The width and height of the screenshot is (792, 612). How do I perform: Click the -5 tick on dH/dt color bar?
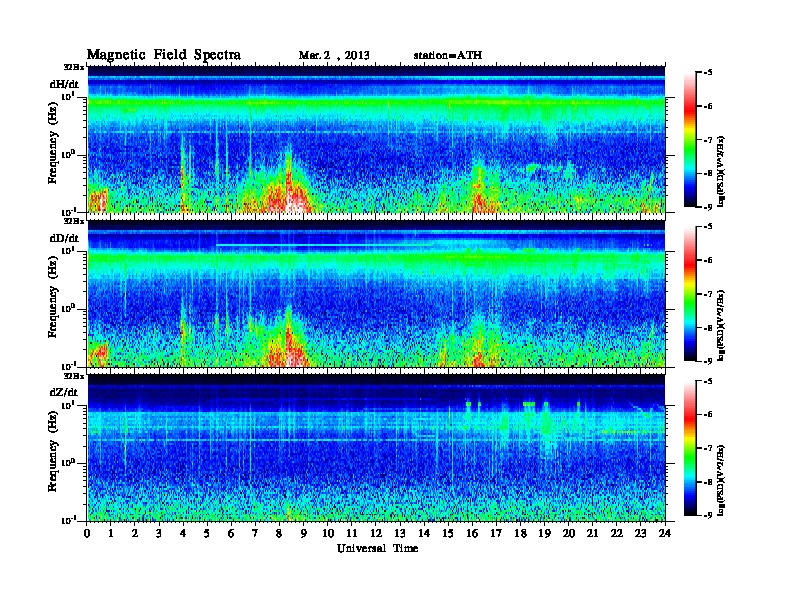(708, 73)
